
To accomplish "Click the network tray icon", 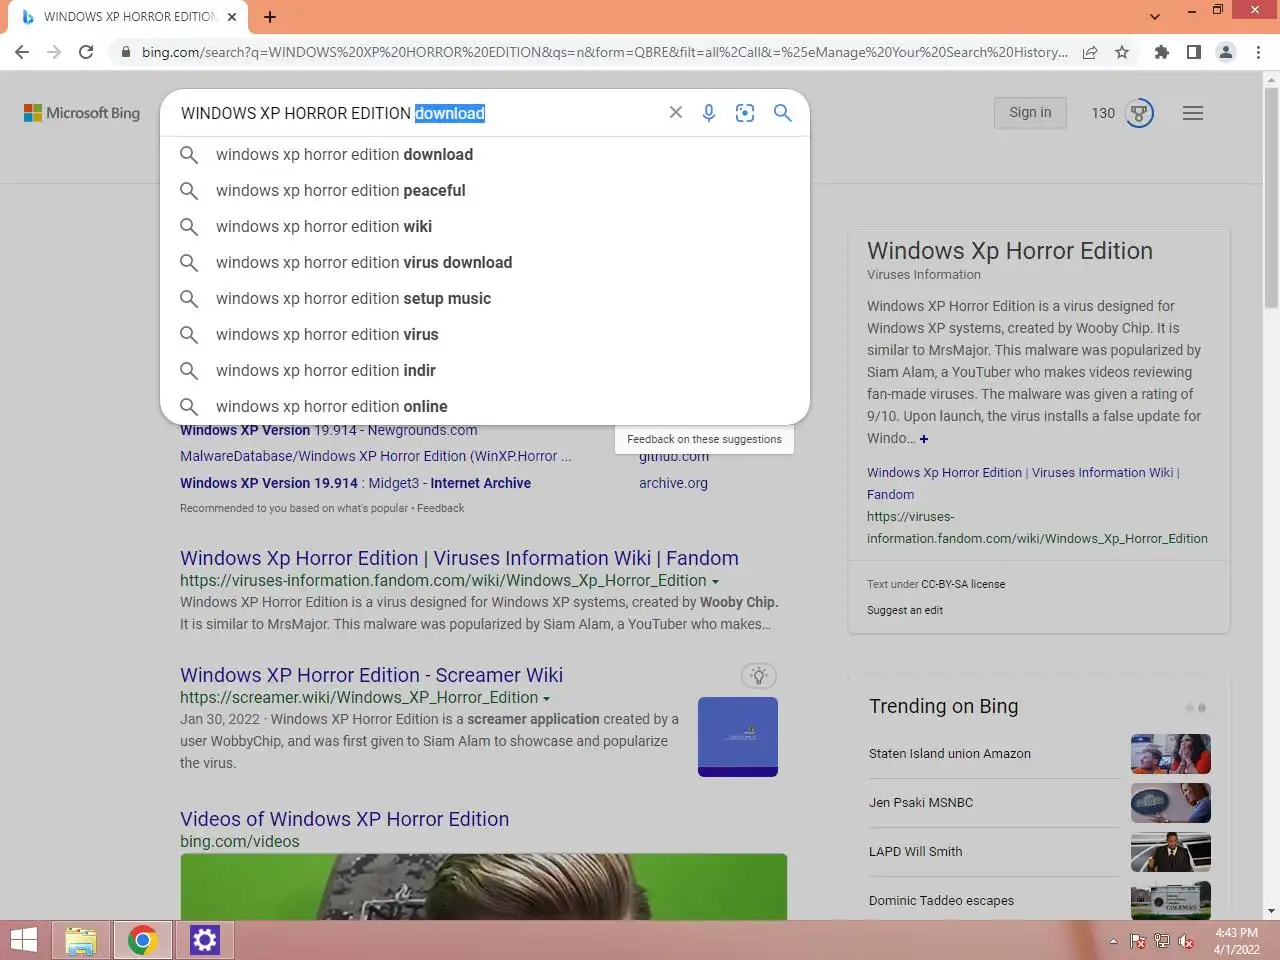I will (x=1162, y=941).
